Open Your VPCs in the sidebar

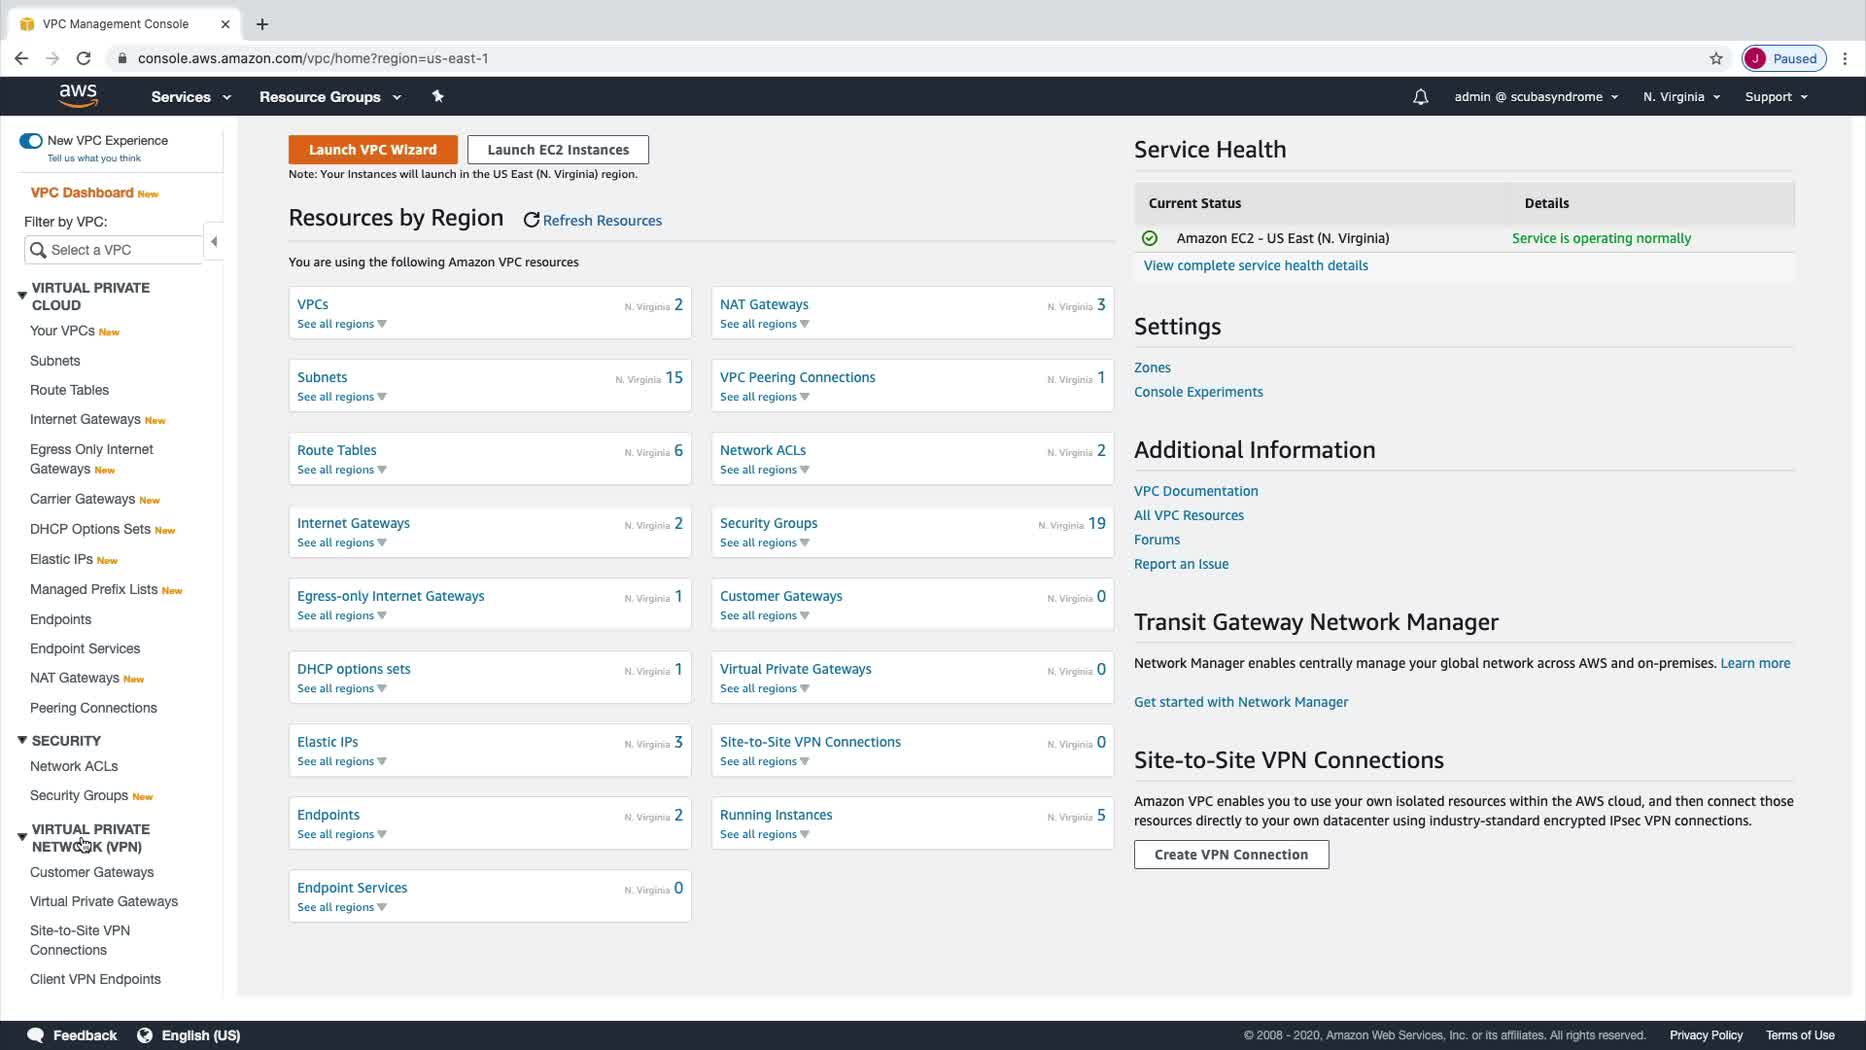62,331
